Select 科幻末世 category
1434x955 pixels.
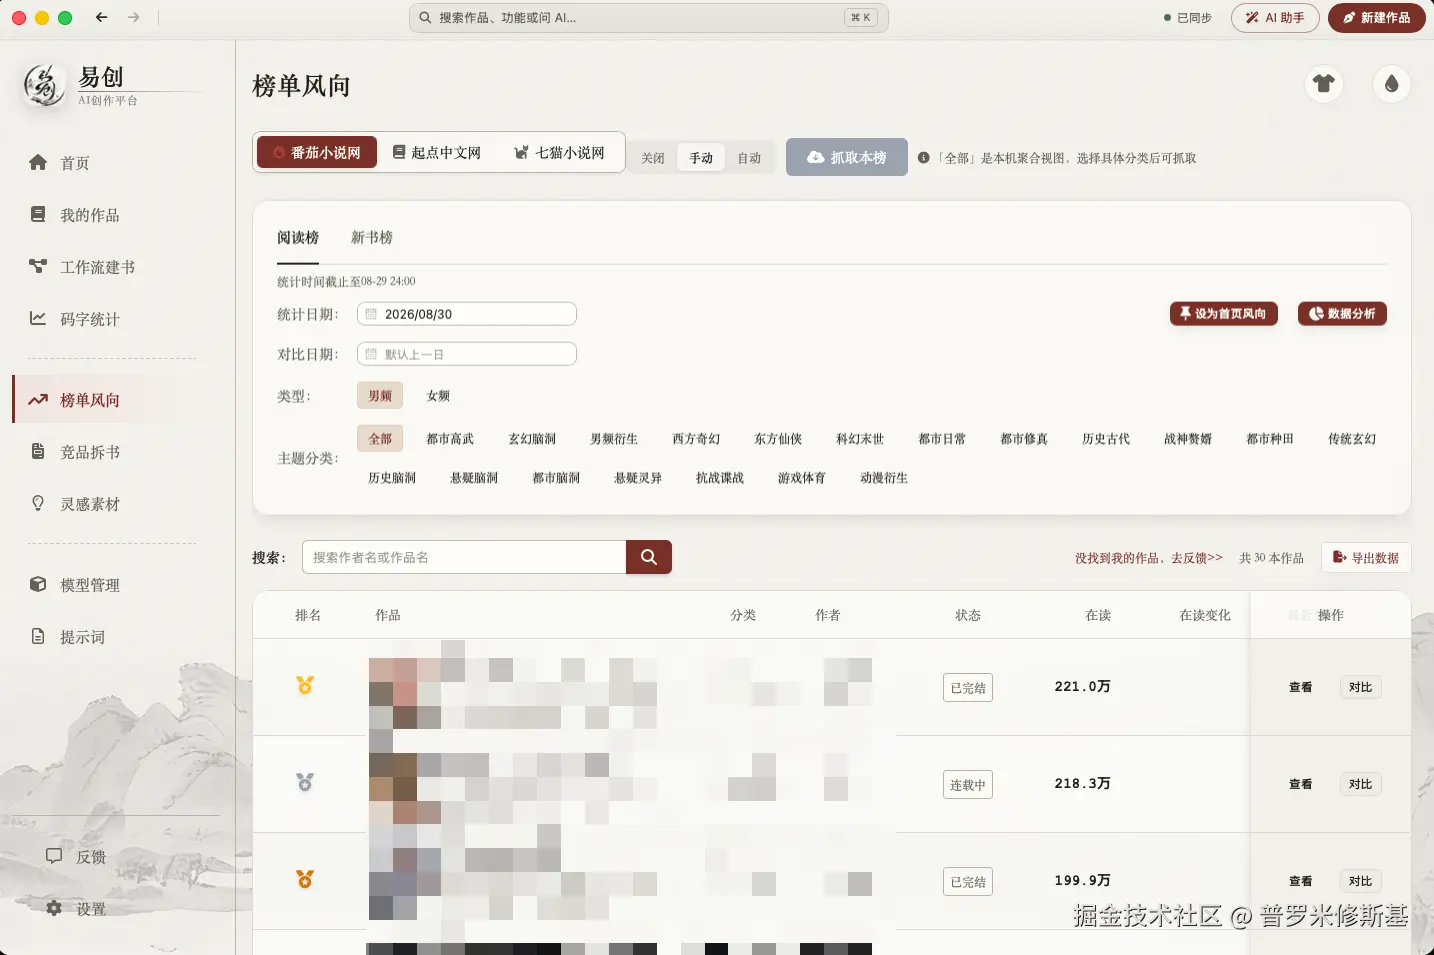pos(860,439)
